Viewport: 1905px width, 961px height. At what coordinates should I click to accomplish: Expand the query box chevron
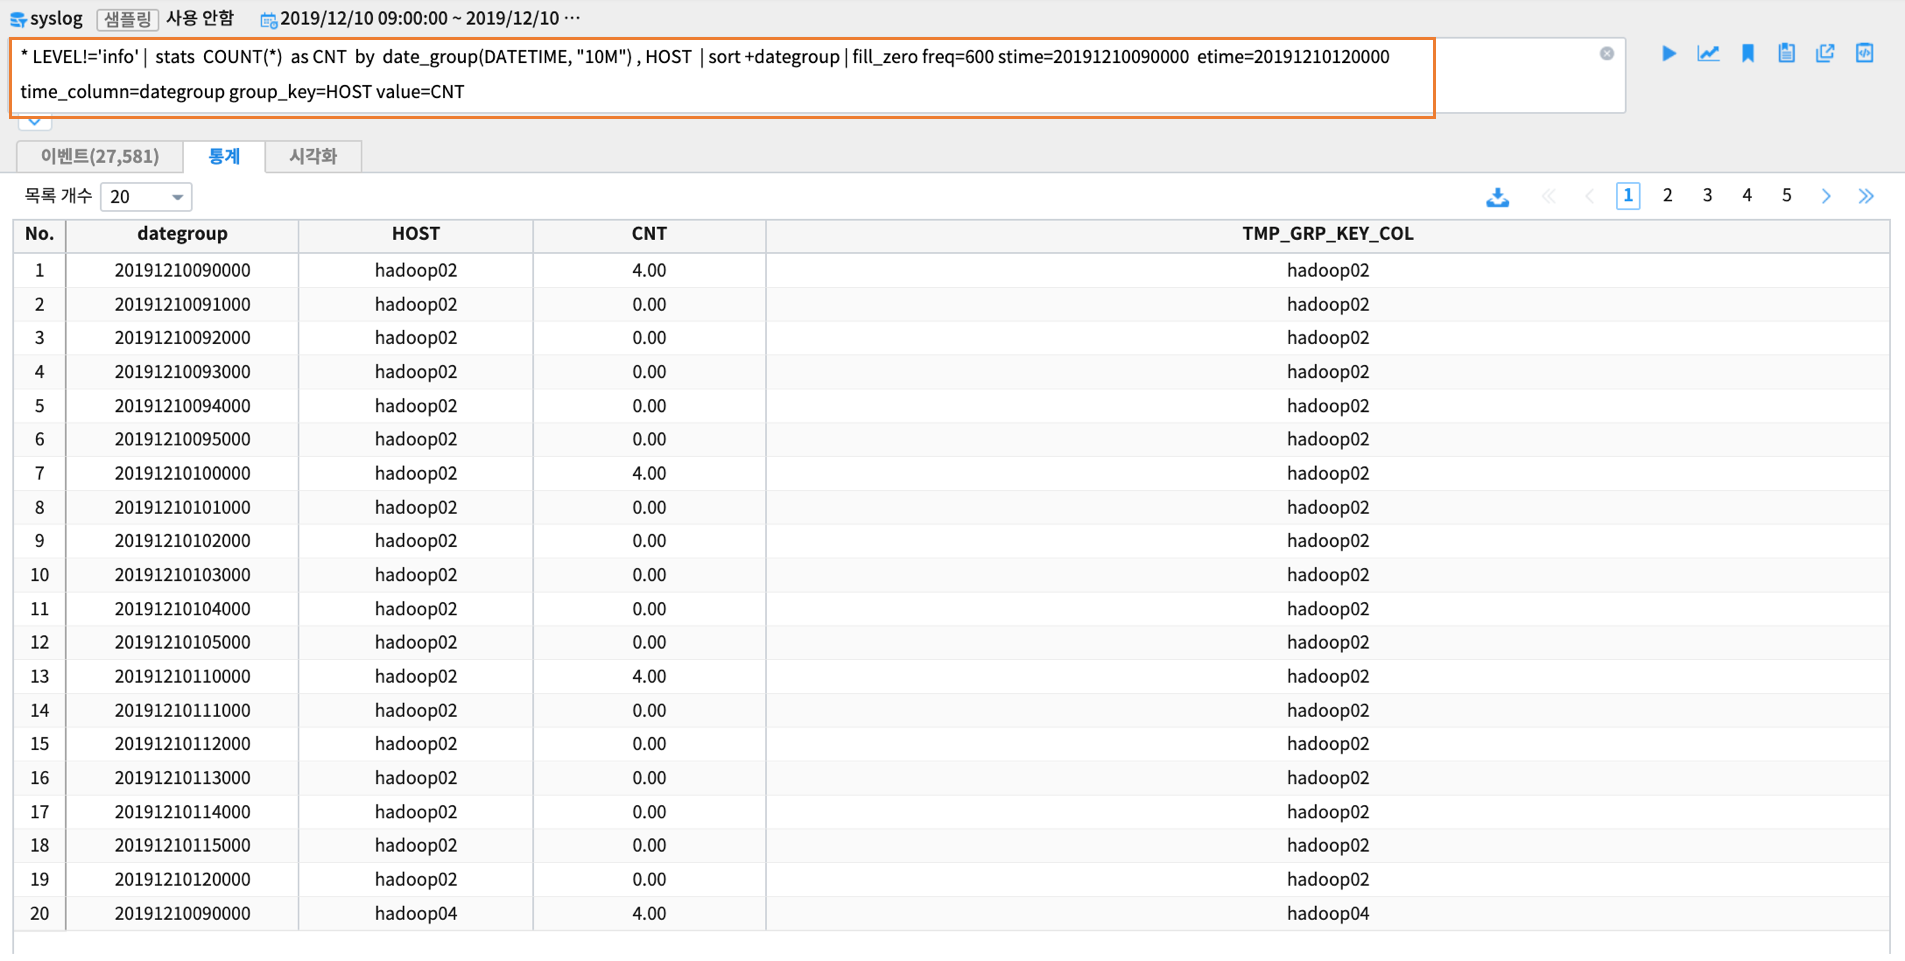34,122
